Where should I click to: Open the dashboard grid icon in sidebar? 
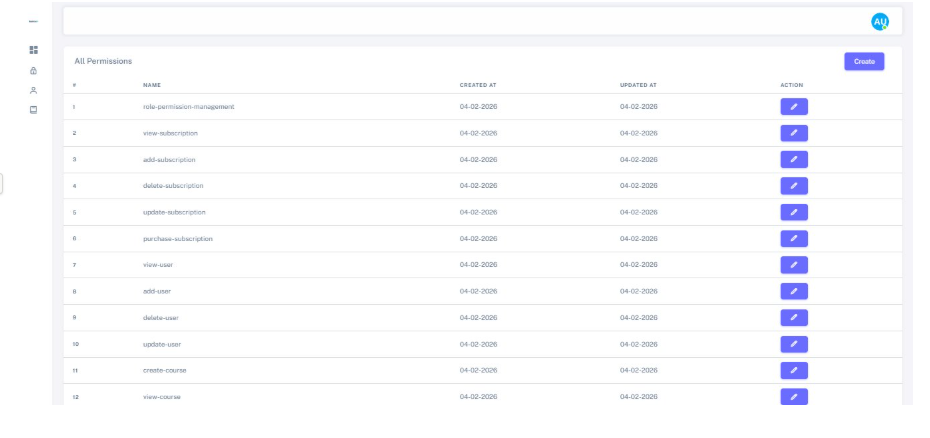(33, 50)
